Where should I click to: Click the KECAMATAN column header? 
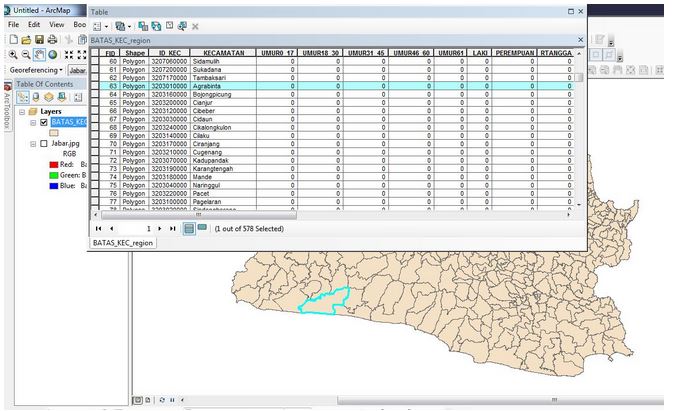[x=223, y=53]
